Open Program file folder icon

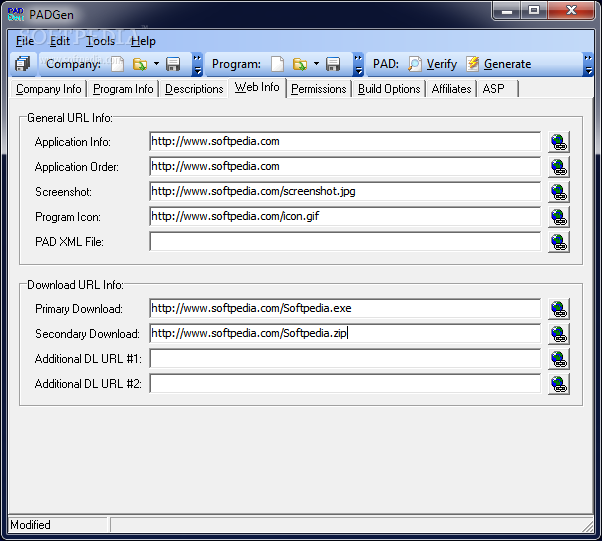[299, 64]
